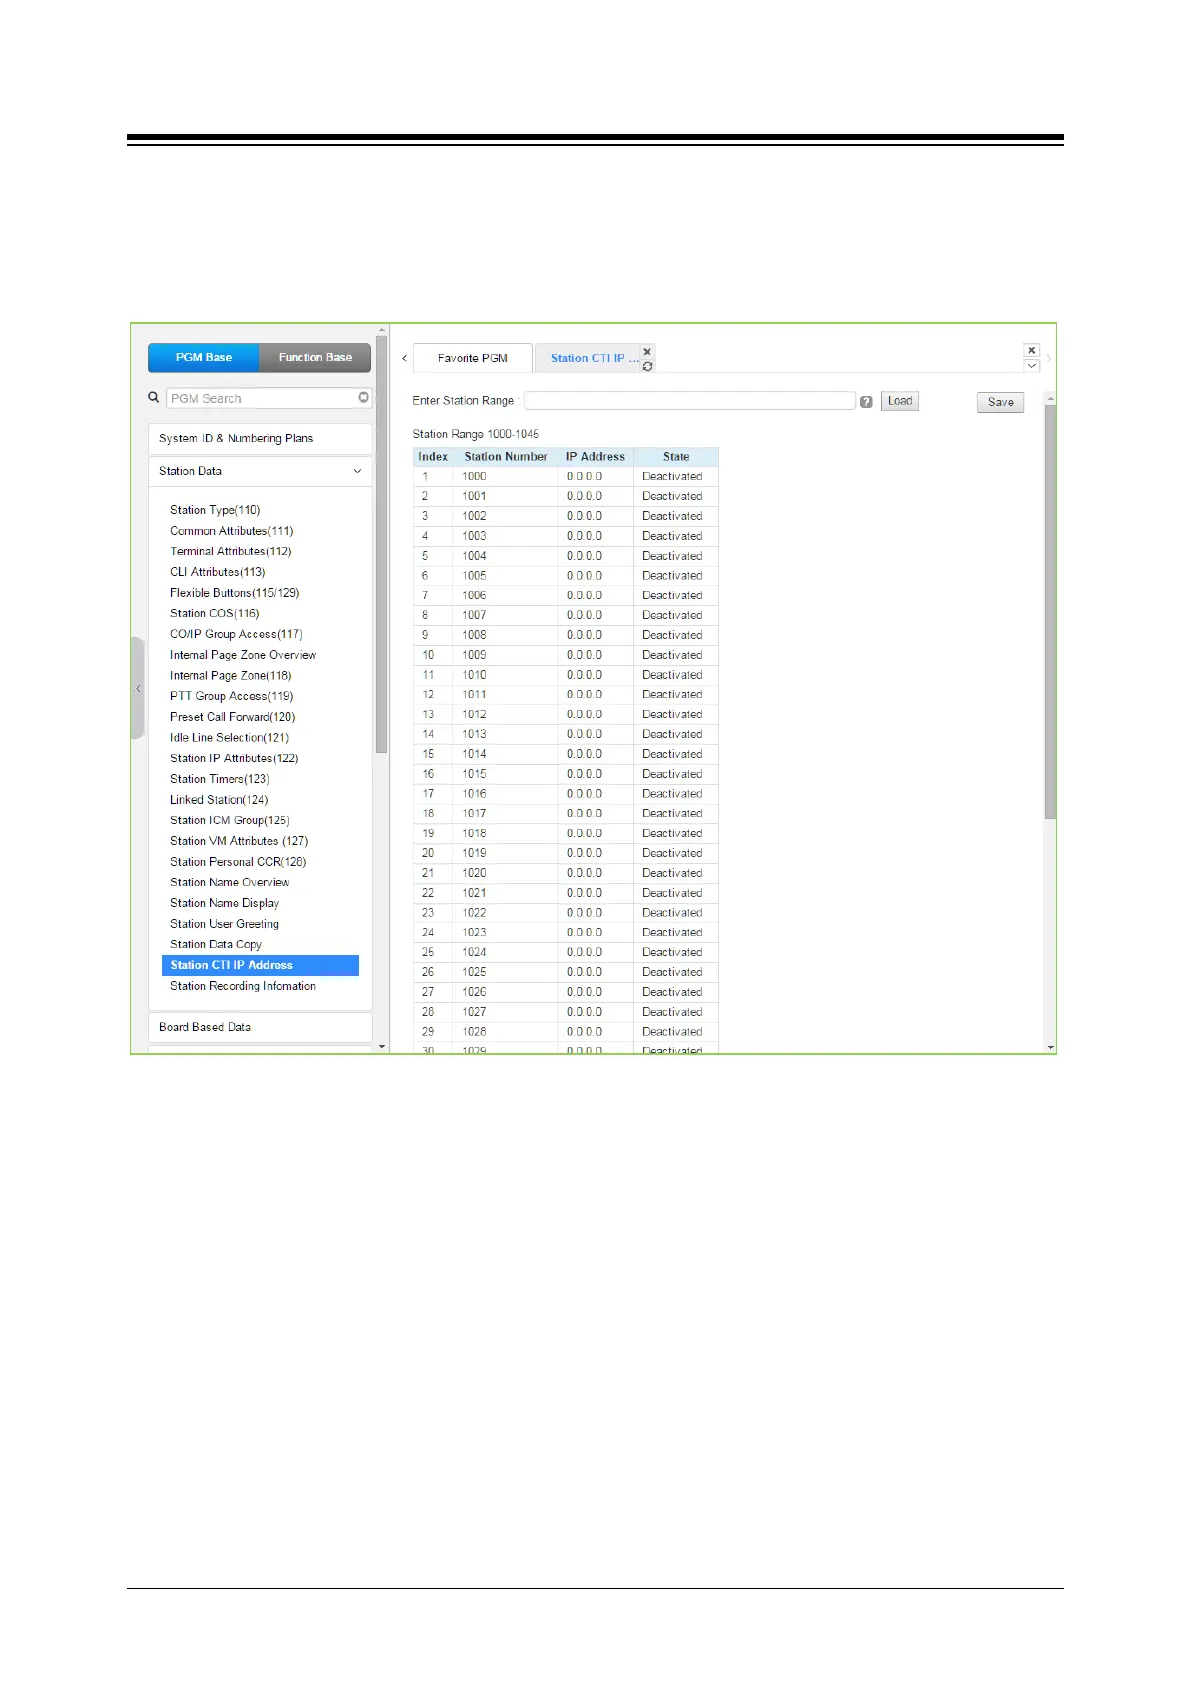Image resolution: width=1191 pixels, height=1684 pixels.
Task: Open Station IP Attributes(122)
Action: (x=234, y=758)
